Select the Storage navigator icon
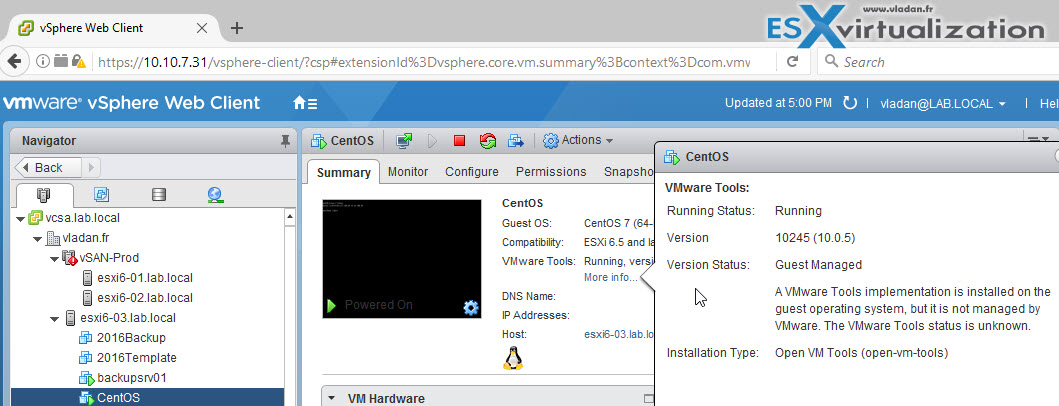Screen dimensions: 1059x406 [159, 195]
